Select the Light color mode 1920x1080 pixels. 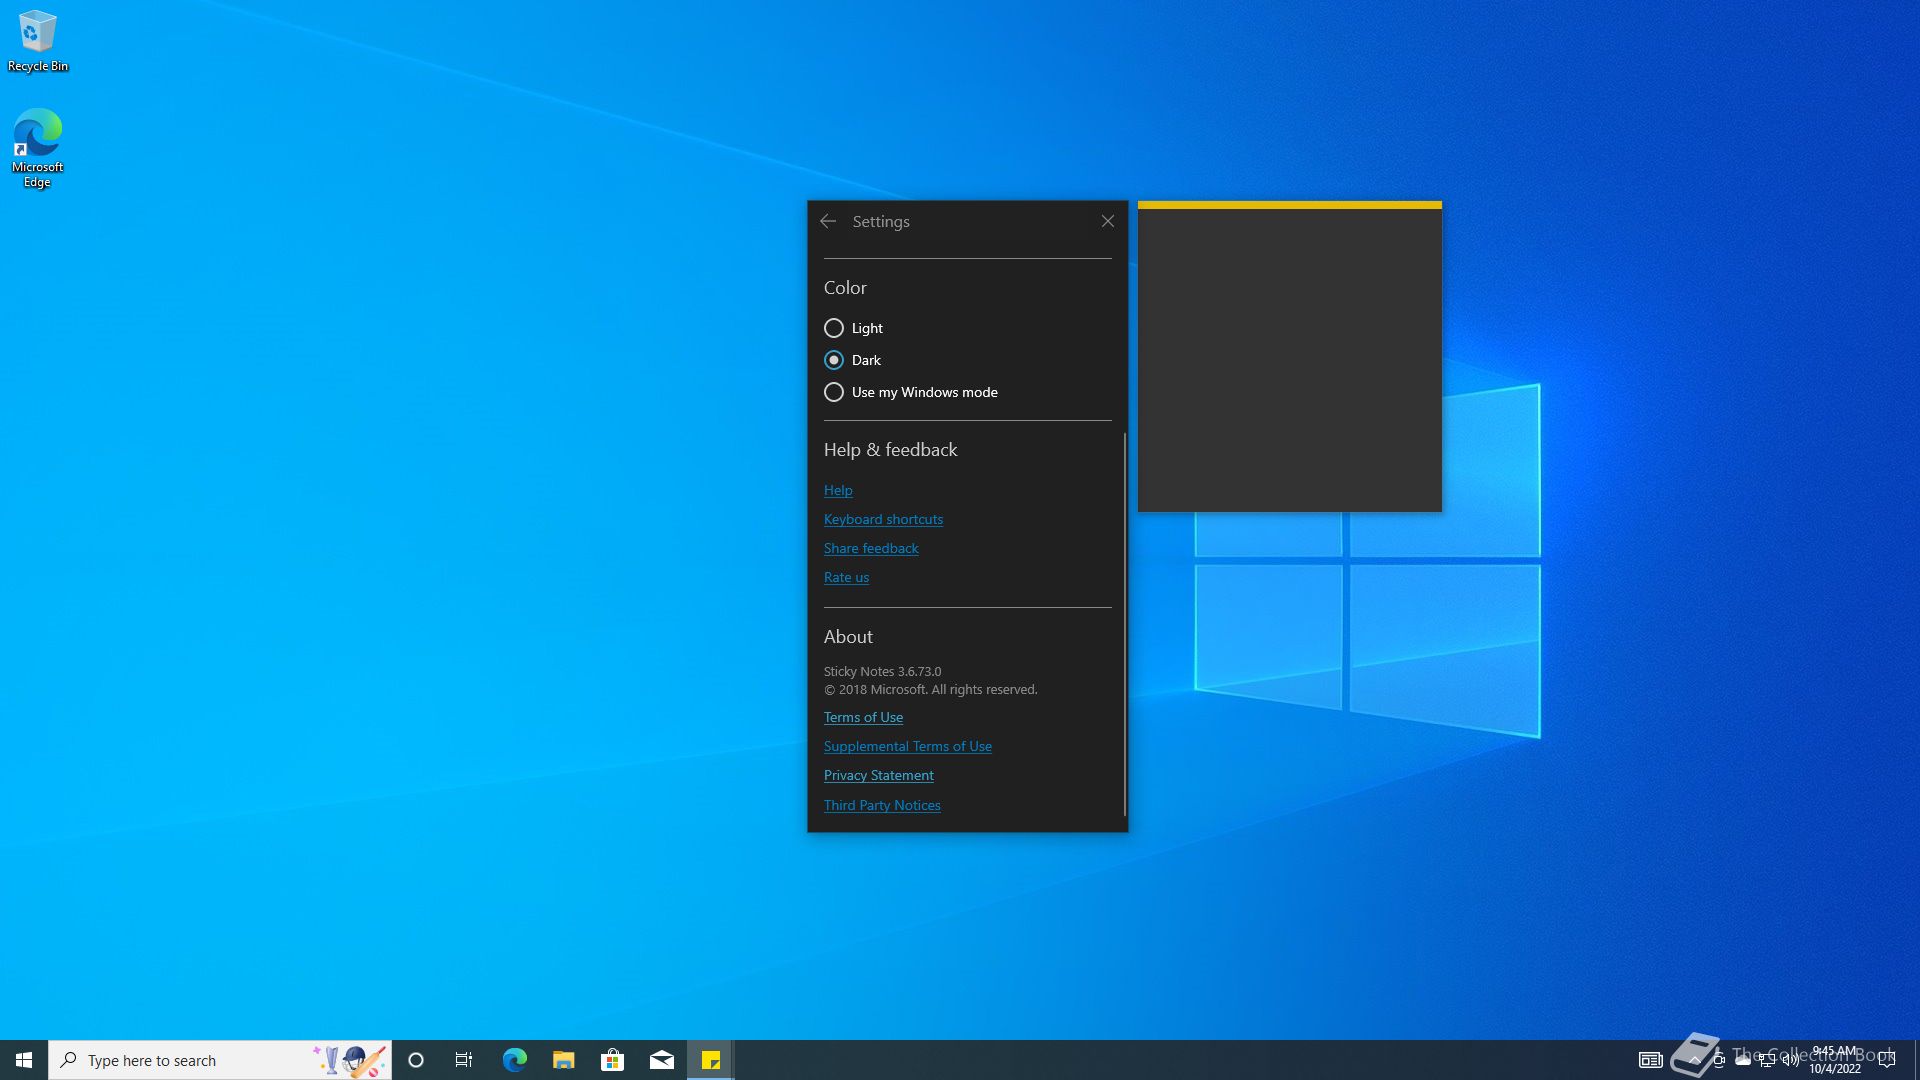tap(854, 328)
